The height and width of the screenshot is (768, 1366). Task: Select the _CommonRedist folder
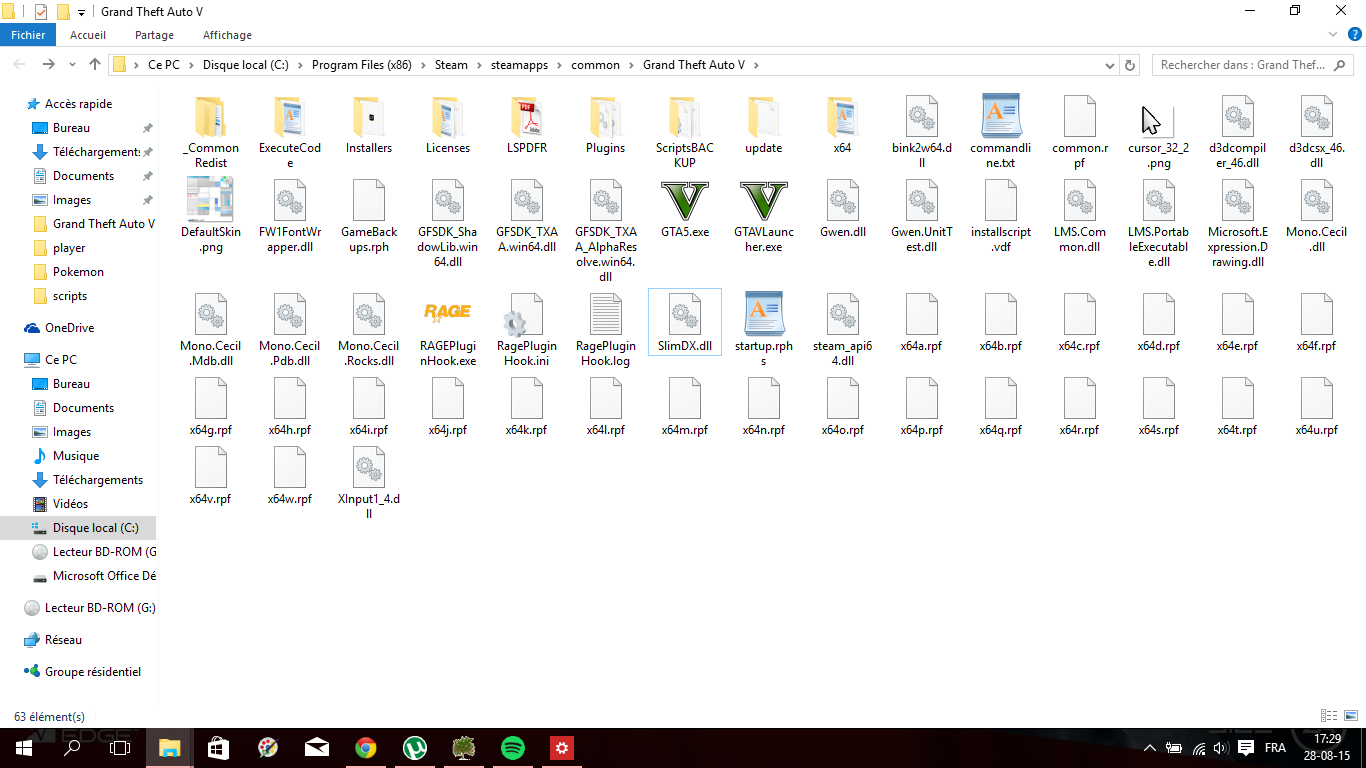[x=211, y=117]
